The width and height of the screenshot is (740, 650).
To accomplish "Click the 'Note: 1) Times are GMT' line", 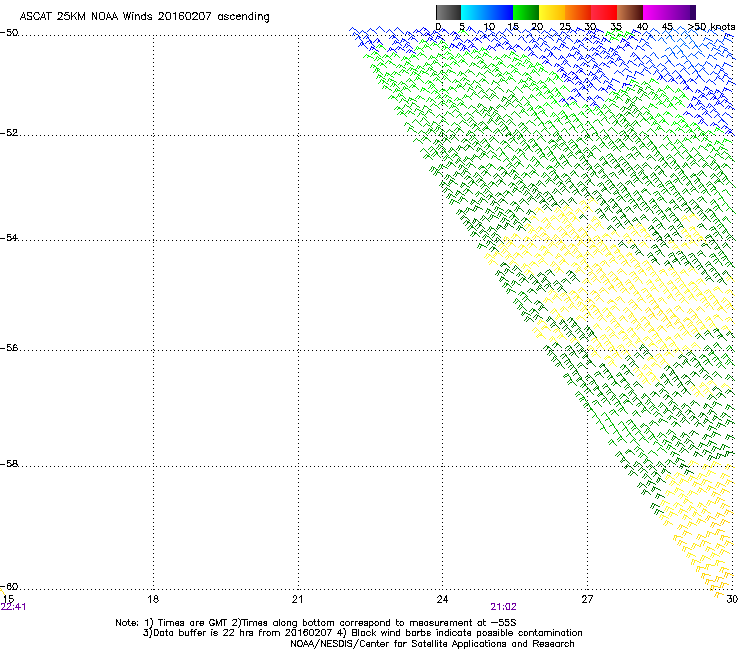I will click(x=315, y=623).
